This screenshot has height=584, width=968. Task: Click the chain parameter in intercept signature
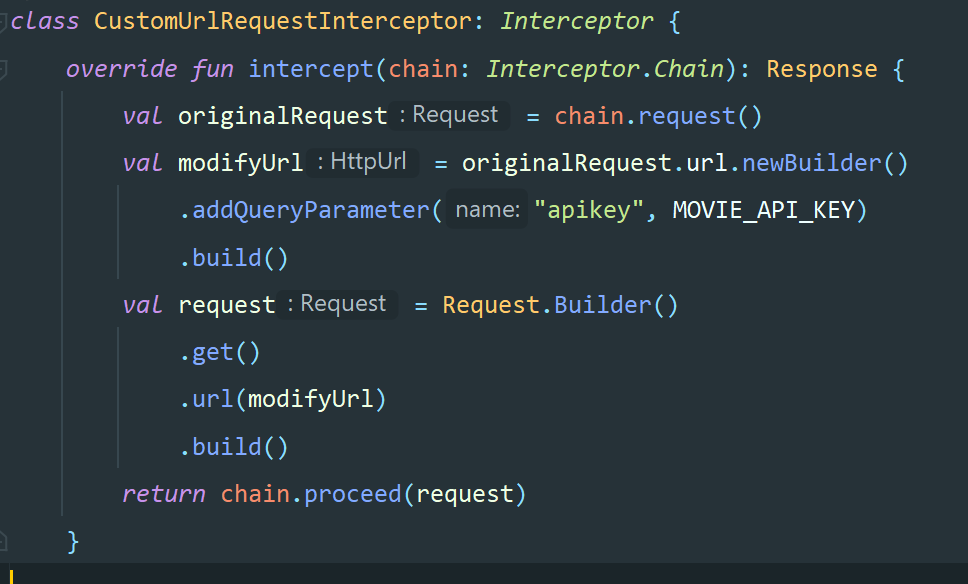423,69
